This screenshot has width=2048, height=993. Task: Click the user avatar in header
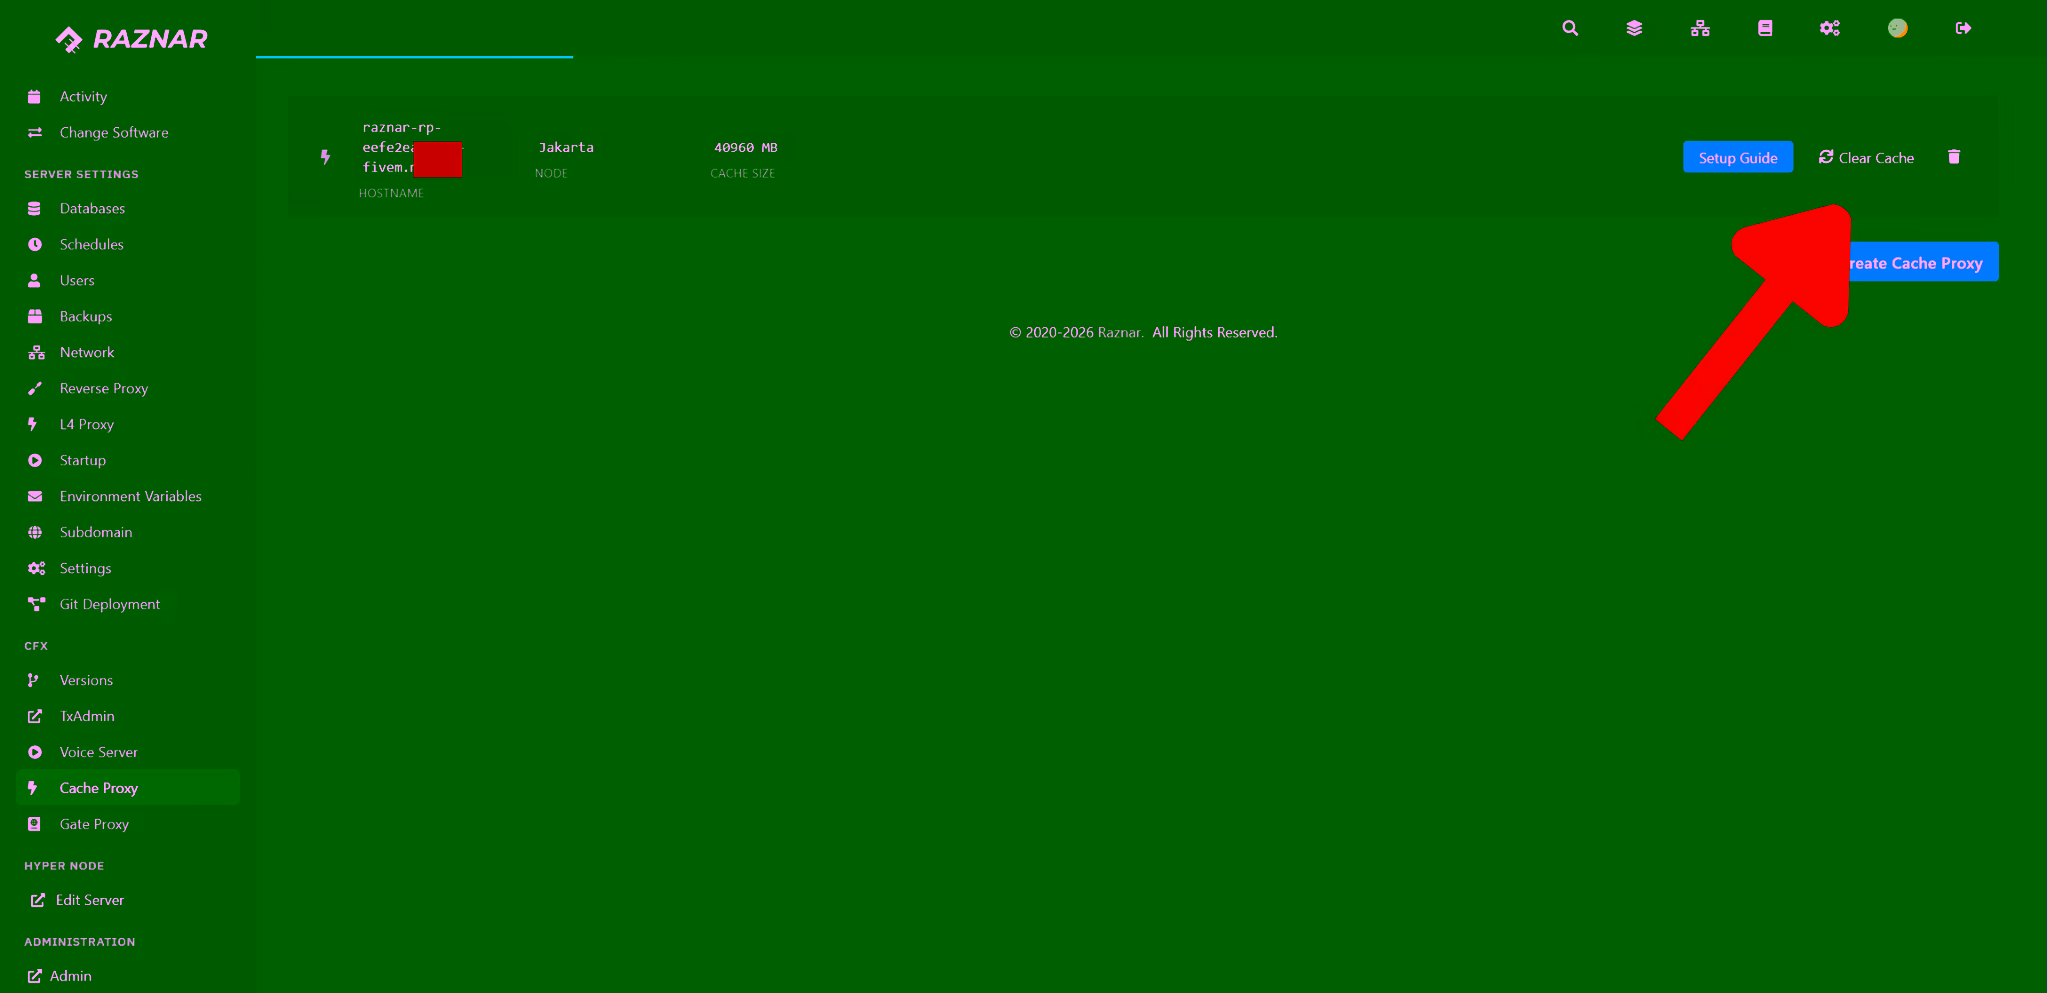(1897, 28)
